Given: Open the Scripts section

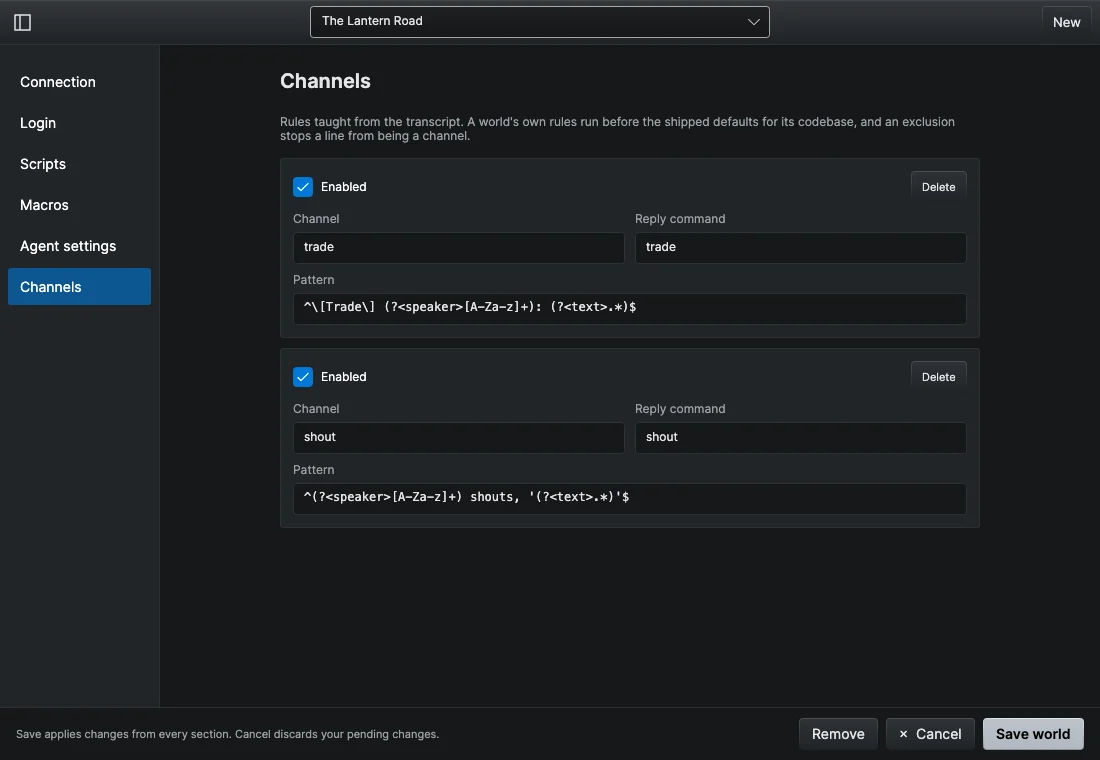Looking at the screenshot, I should 79,164.
